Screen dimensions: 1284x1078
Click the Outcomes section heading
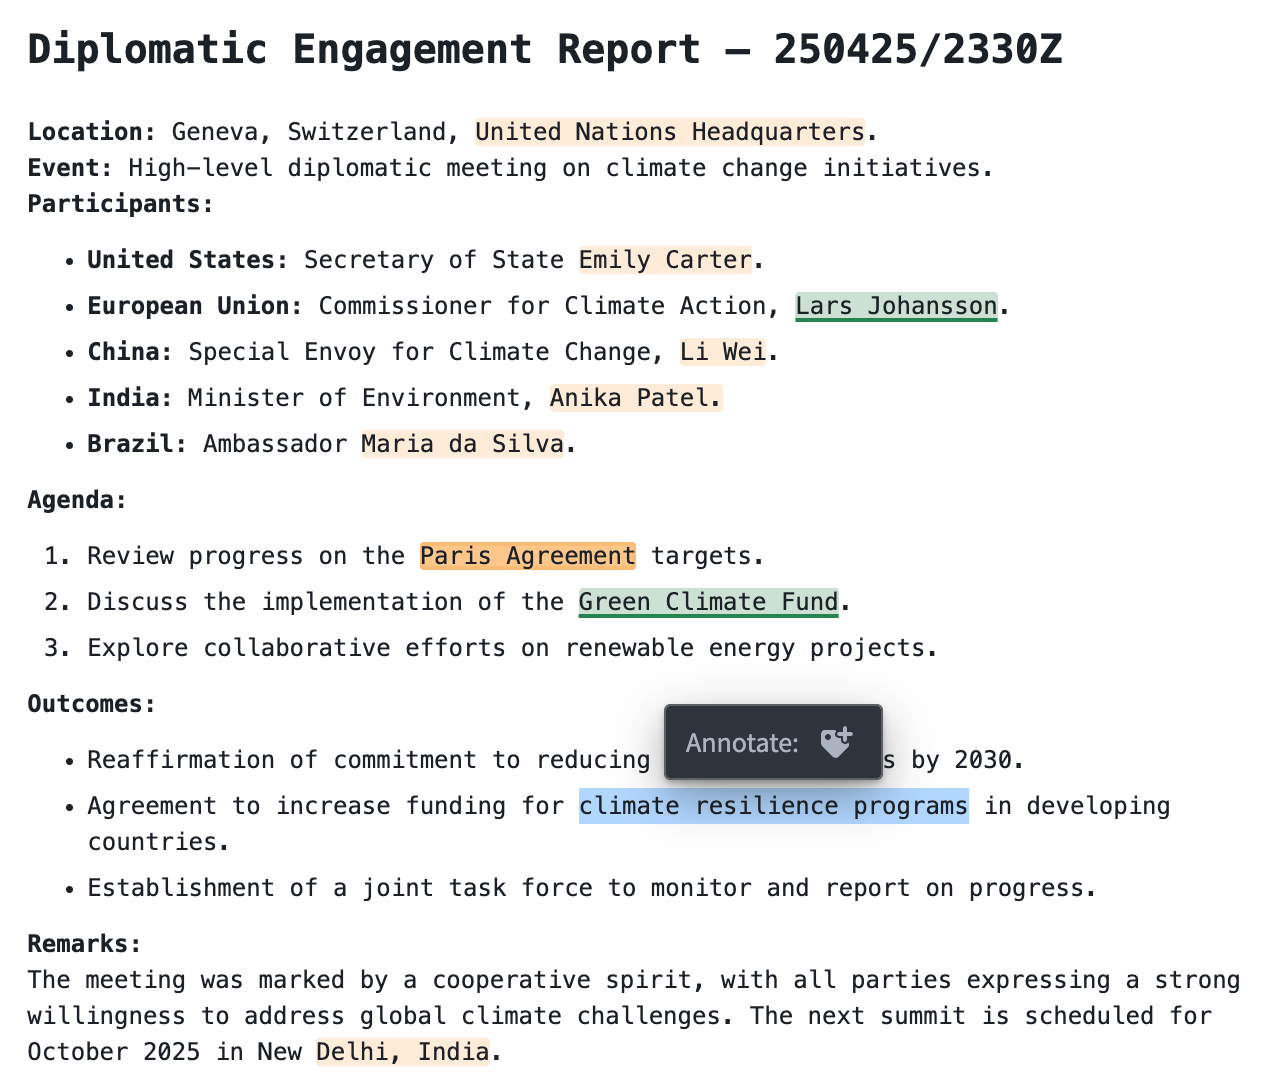point(91,703)
